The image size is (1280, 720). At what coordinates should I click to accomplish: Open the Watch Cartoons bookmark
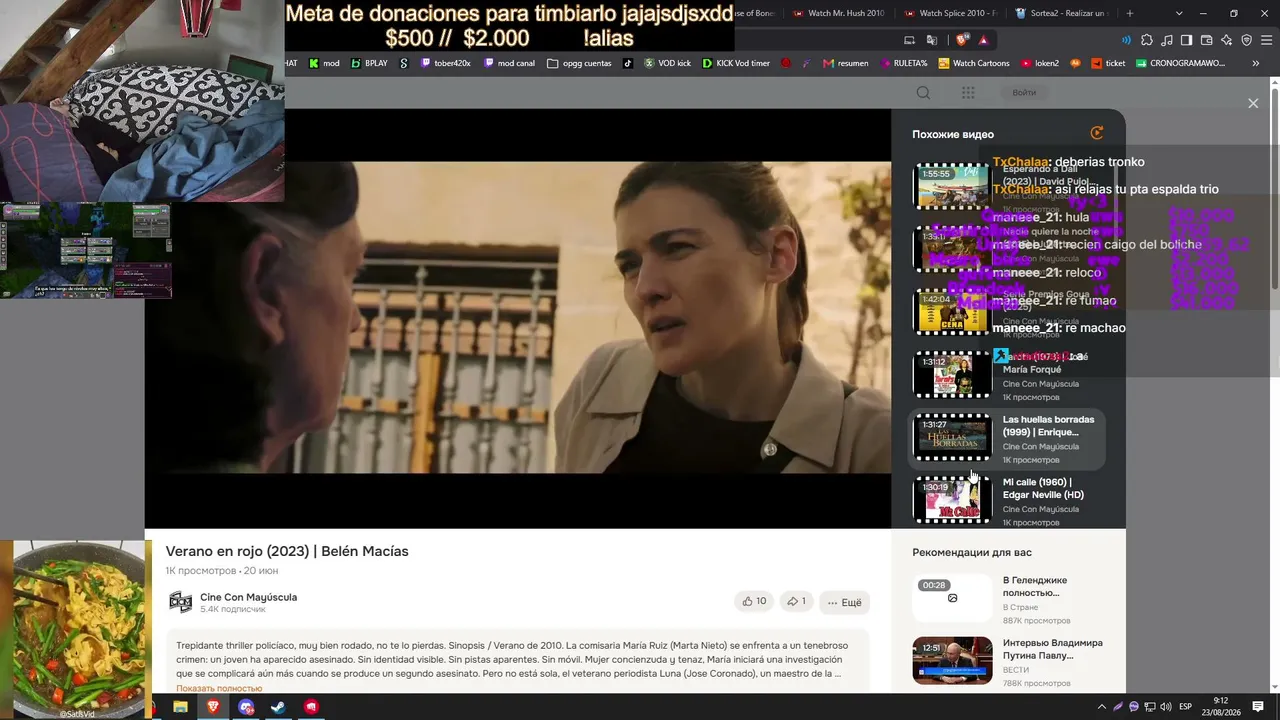973,63
